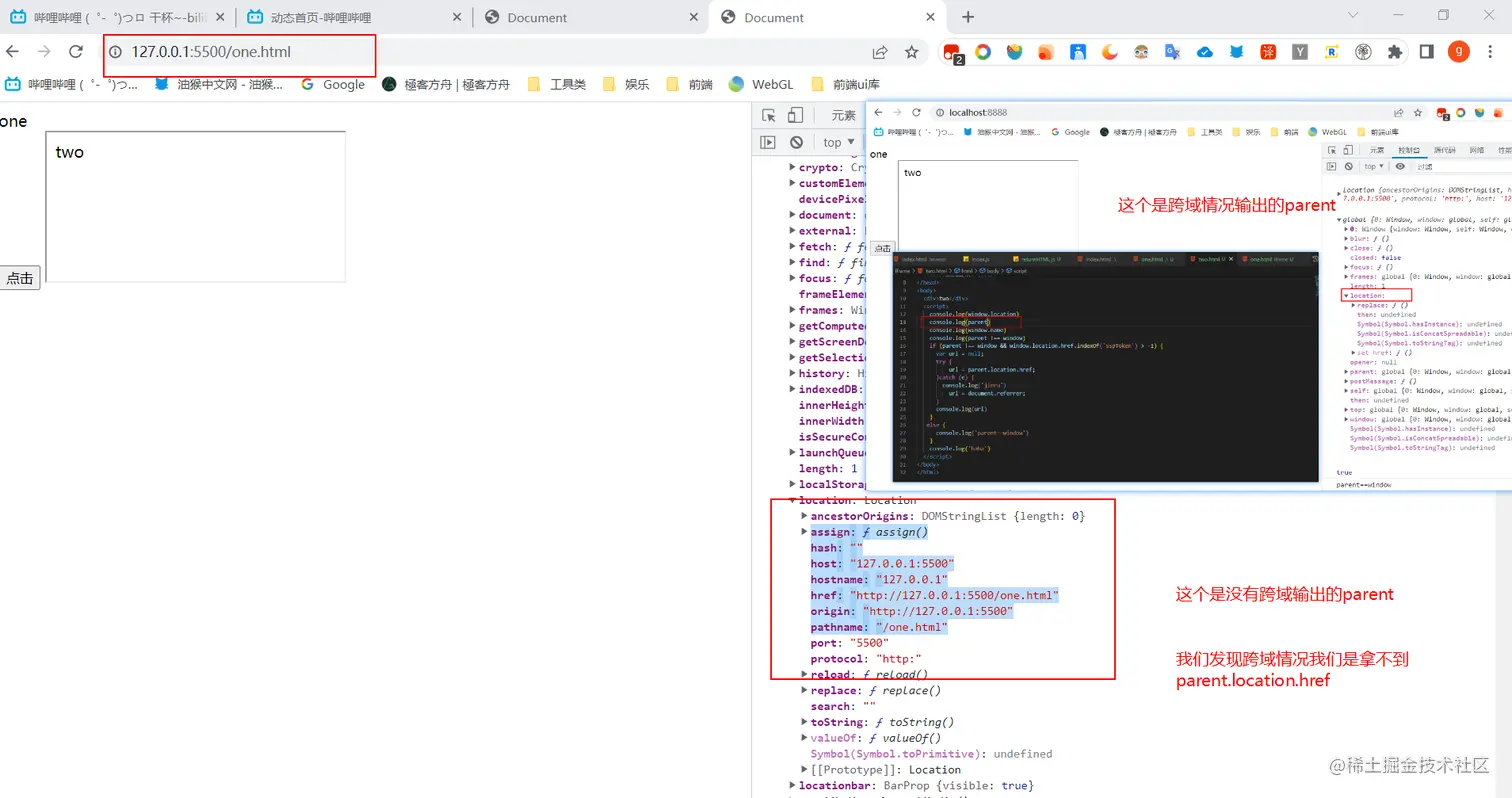
Task: Open the red extension with badge 2
Action: coord(952,53)
